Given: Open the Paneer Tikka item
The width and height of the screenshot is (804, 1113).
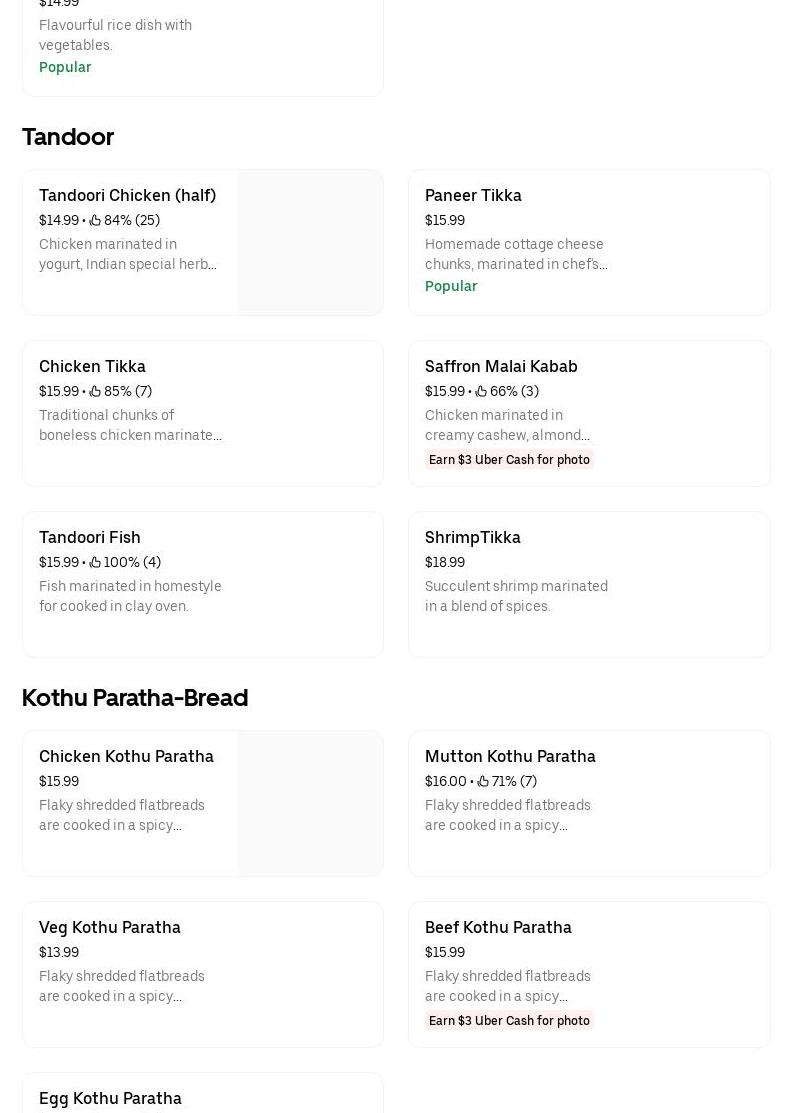Looking at the screenshot, I should 473,196.
